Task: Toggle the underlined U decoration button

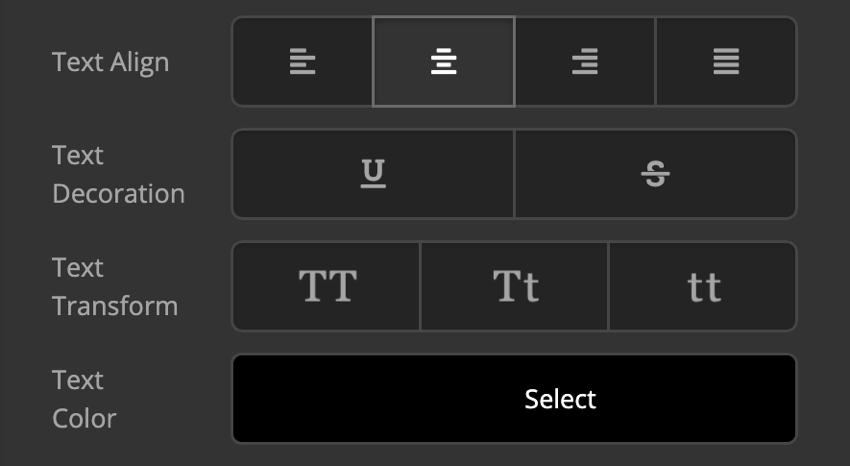Action: click(x=373, y=174)
